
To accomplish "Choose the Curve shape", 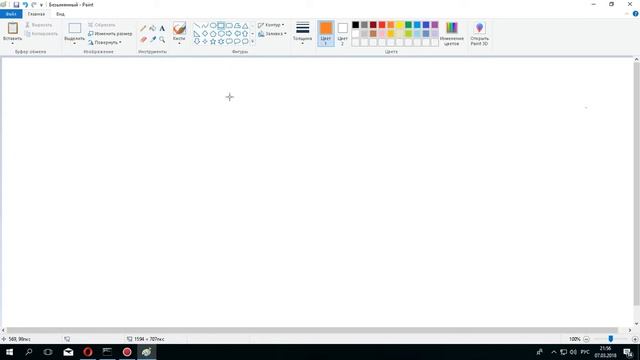I will pos(205,26).
